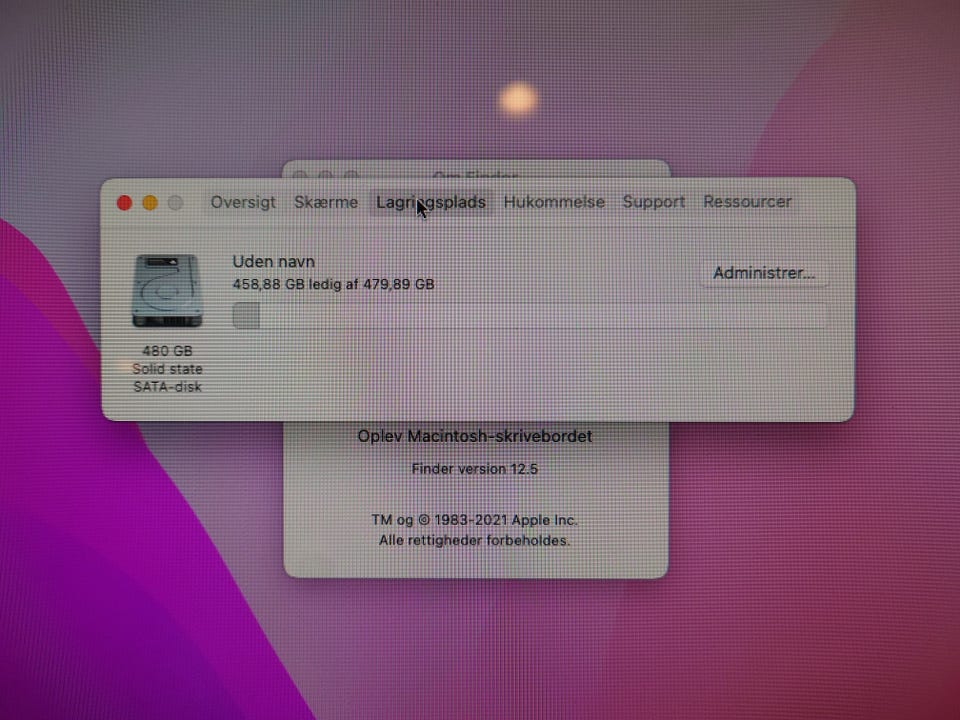This screenshot has height=720, width=960.
Task: Click 'Alle rettigheder forbeholdes.' text
Action: [474, 541]
